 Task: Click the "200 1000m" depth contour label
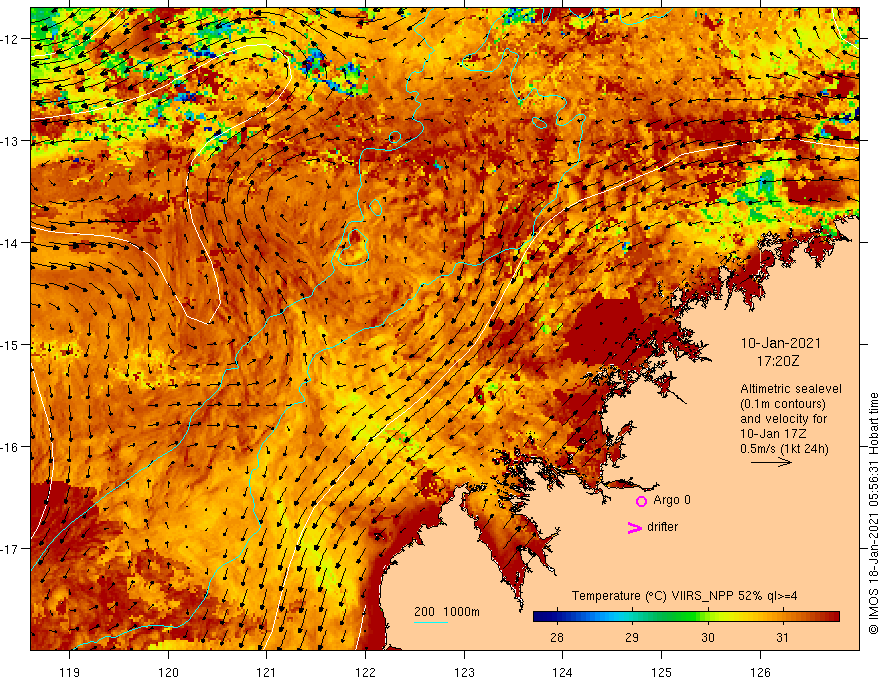pyautogui.click(x=447, y=612)
